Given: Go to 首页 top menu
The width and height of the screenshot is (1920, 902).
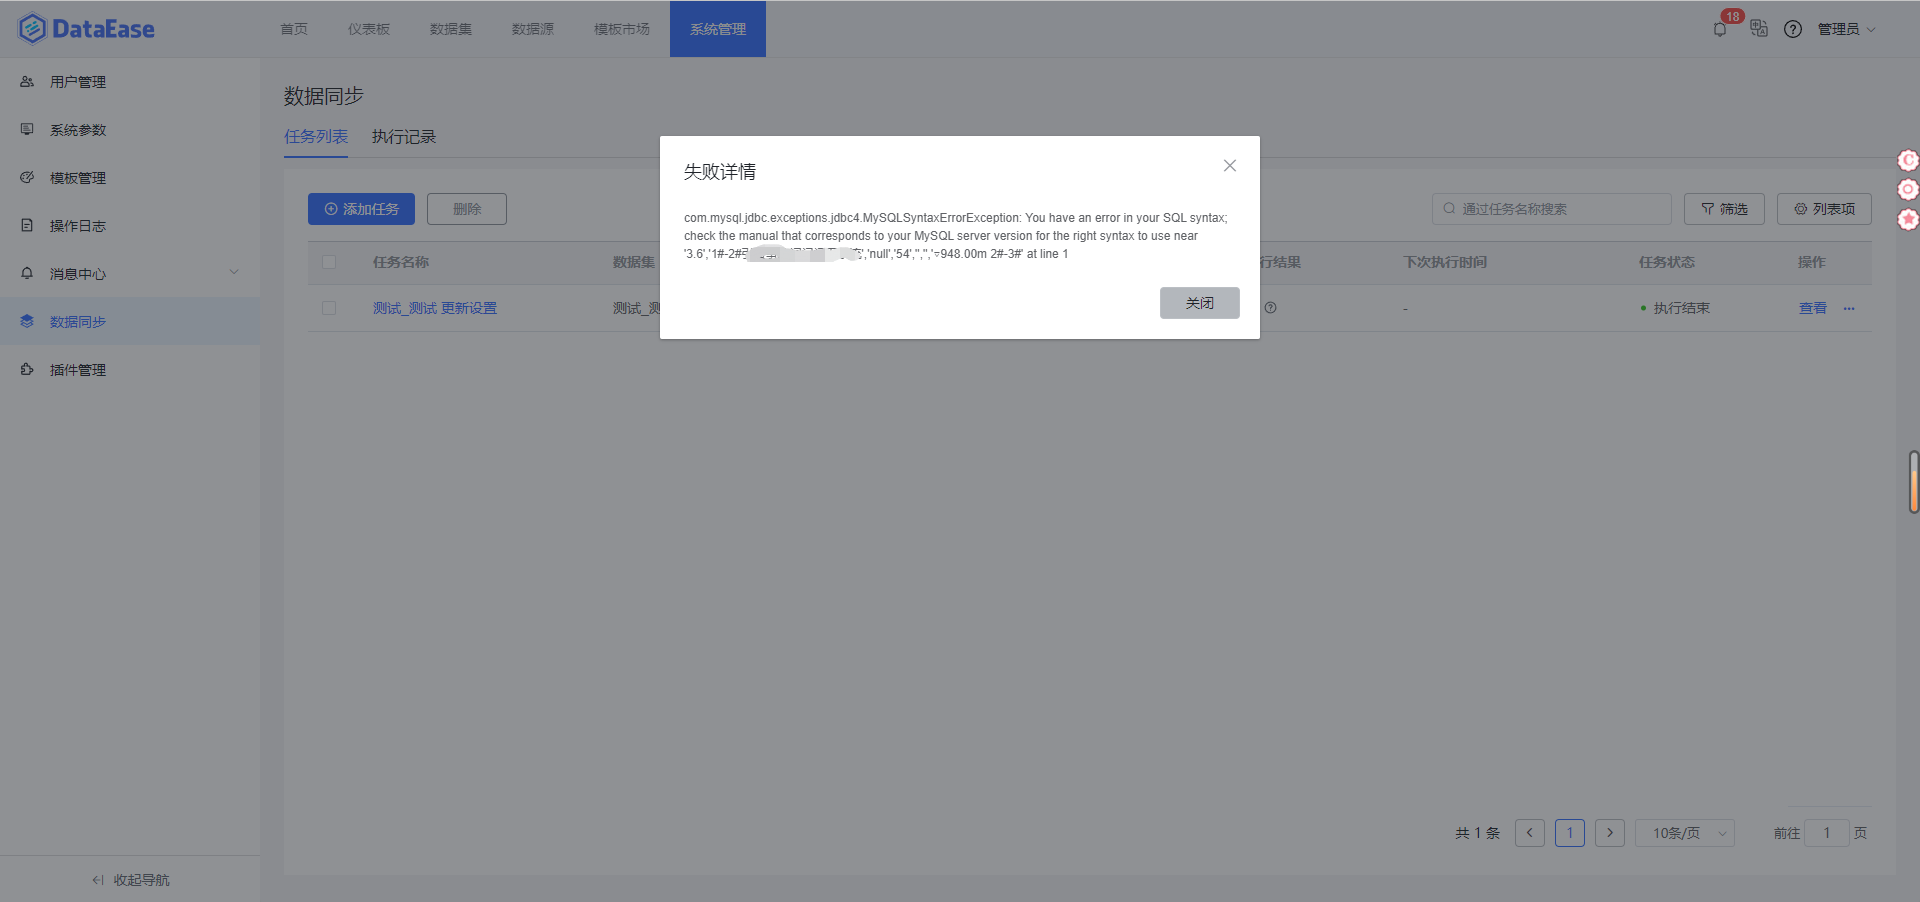Looking at the screenshot, I should pos(294,29).
